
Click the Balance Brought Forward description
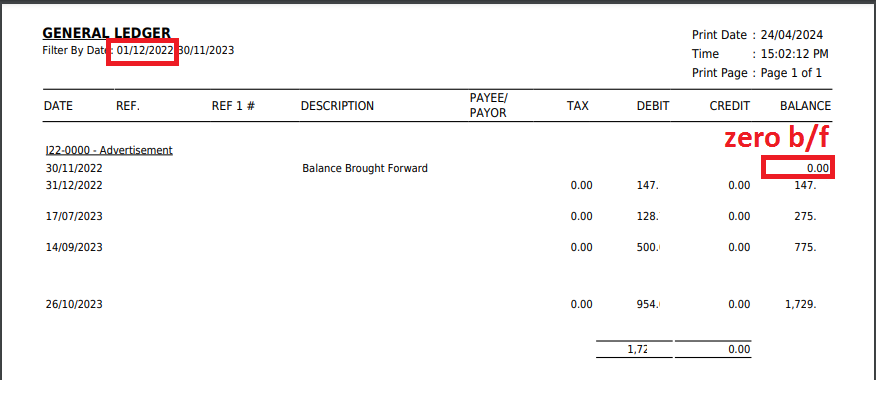tap(365, 168)
